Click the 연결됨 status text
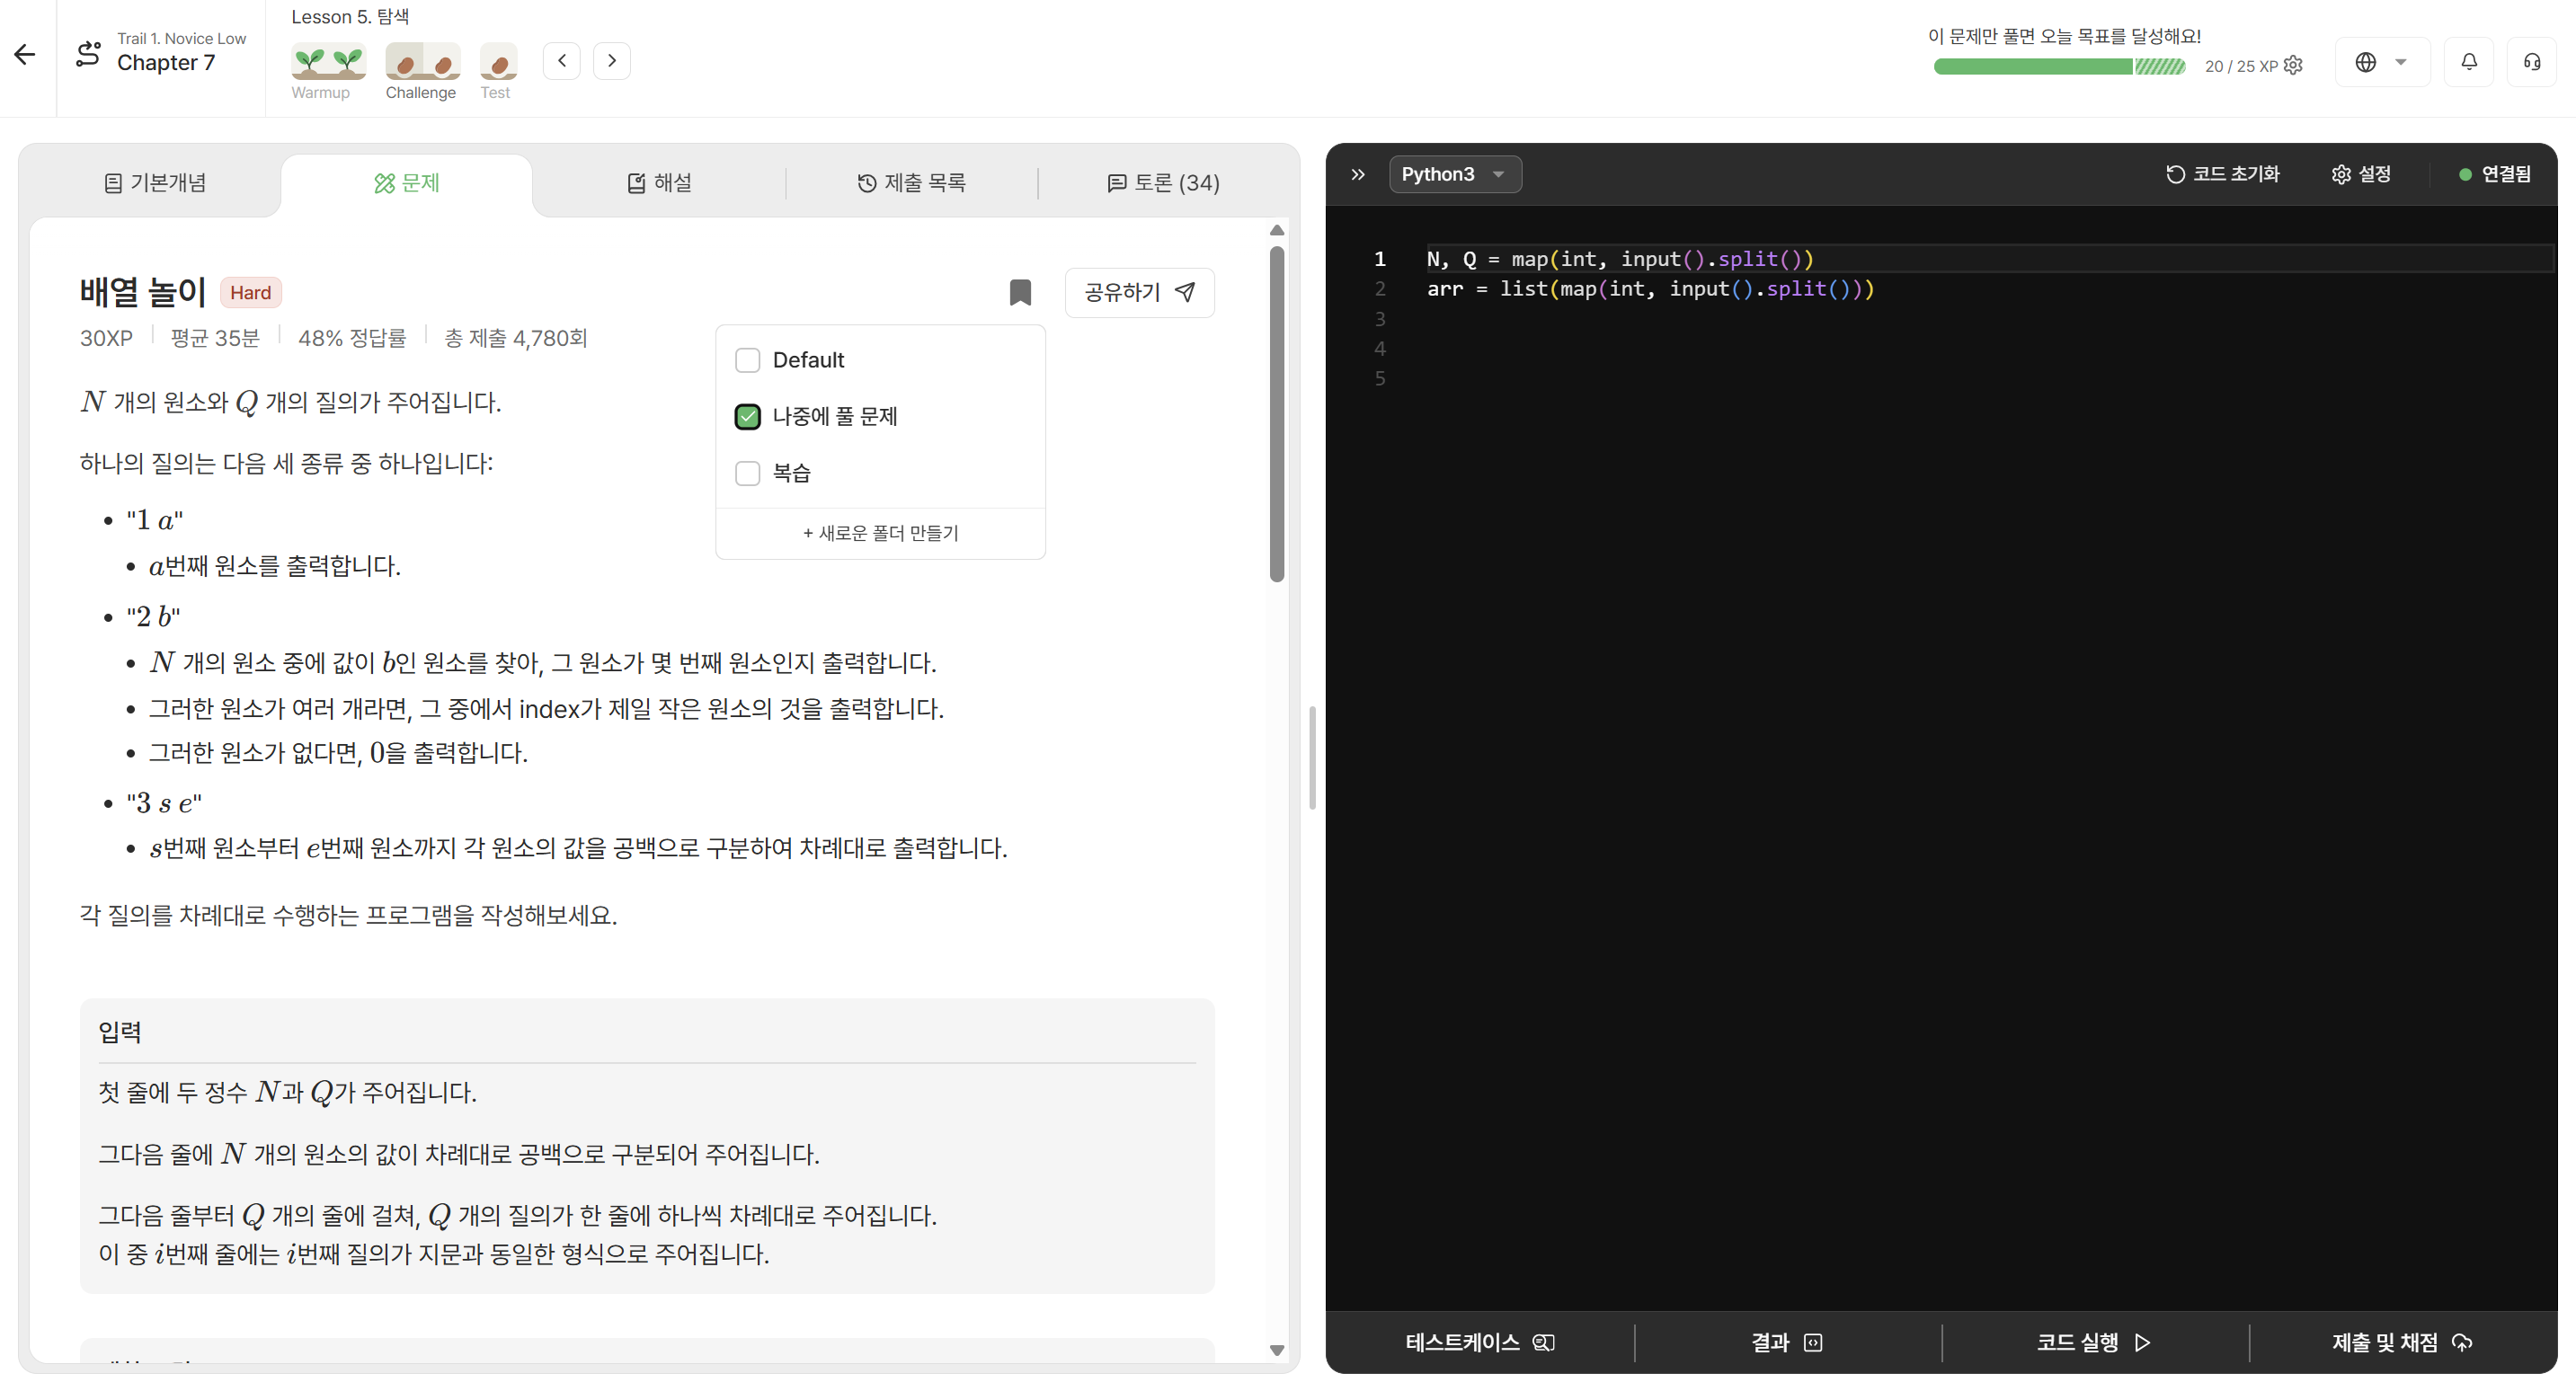 (x=2506, y=174)
